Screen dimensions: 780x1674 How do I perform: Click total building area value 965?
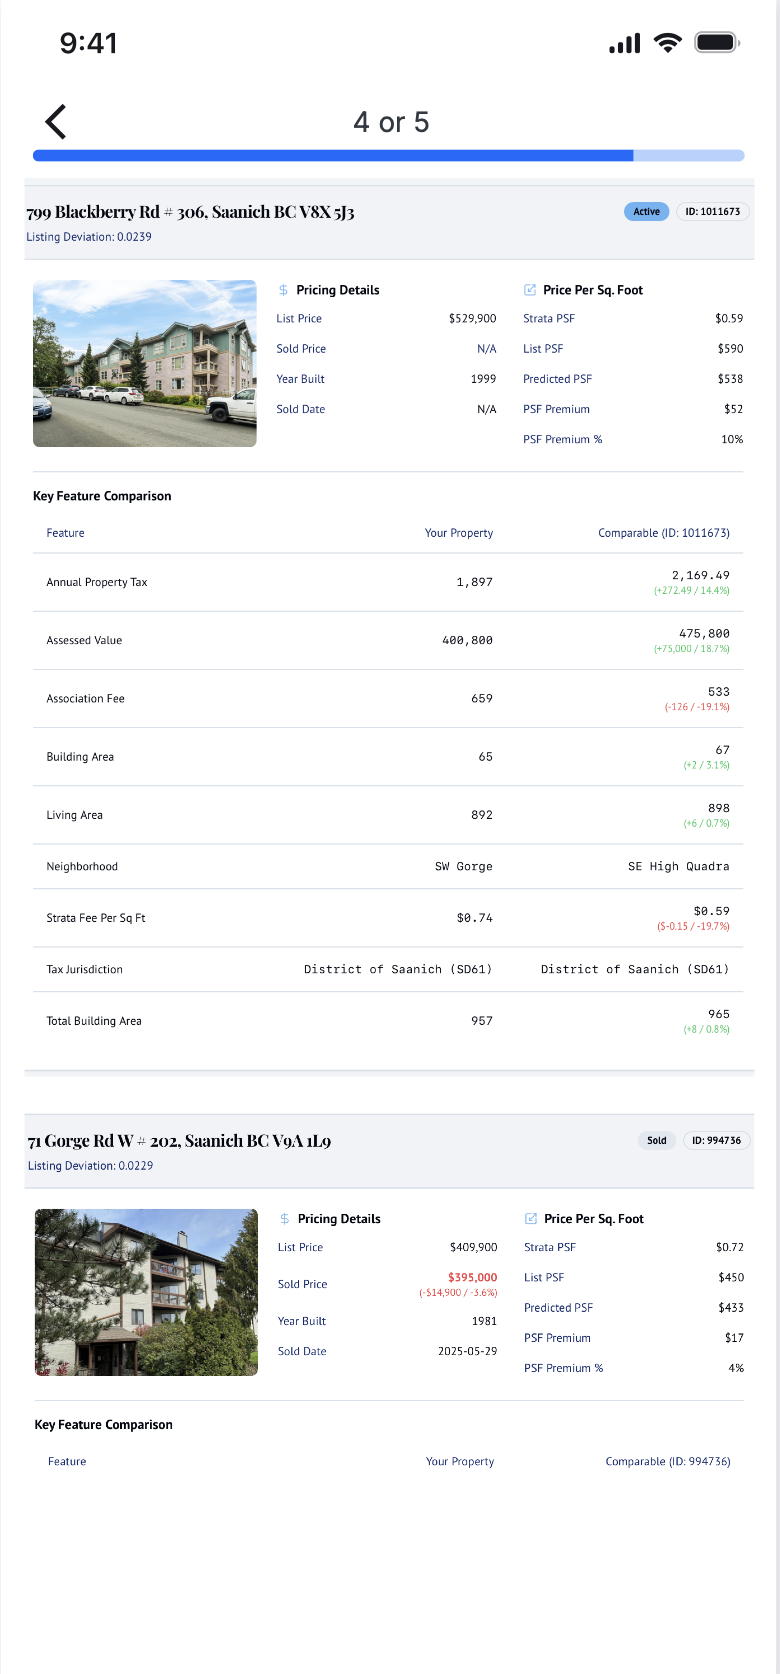[x=719, y=1014]
